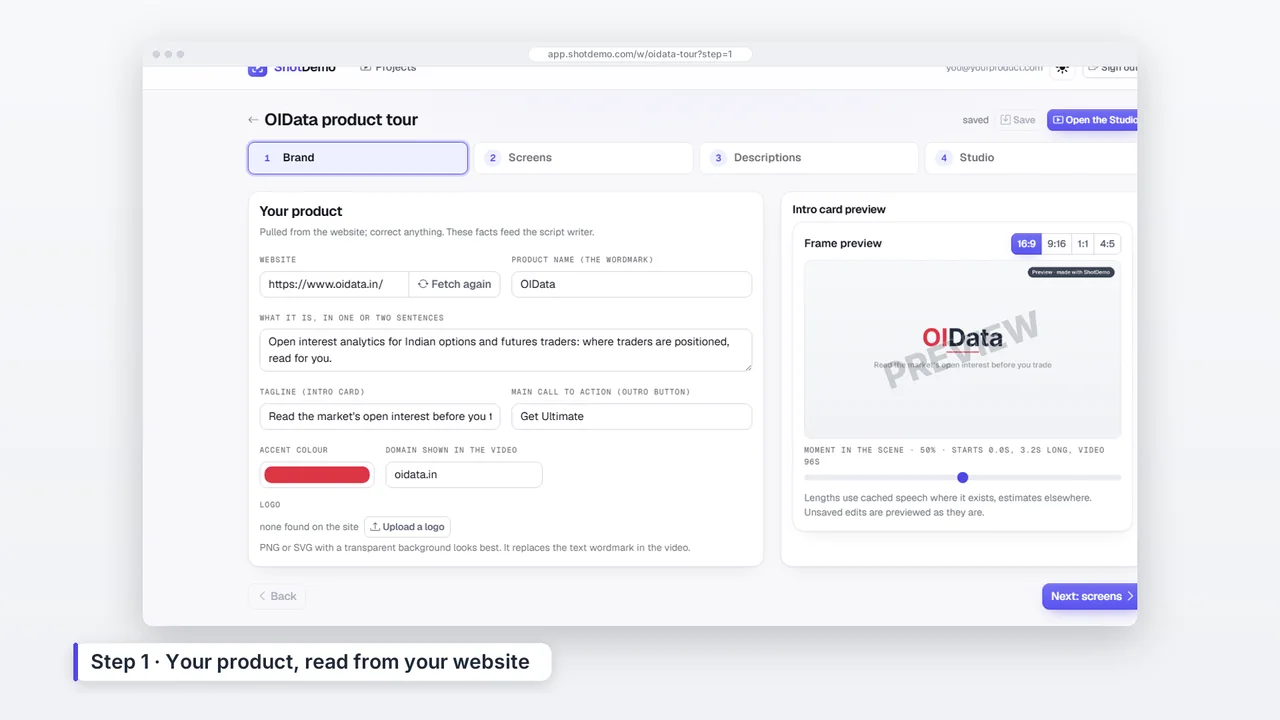Edit the What it is description box
Screen dimensions: 1280x720
506,350
